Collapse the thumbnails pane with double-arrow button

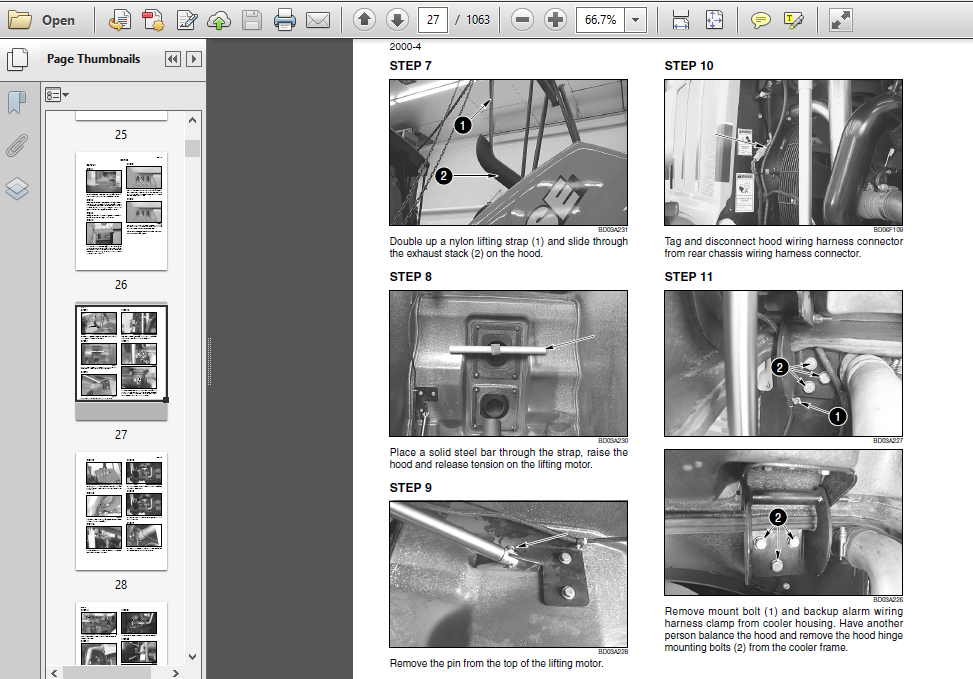(173, 59)
